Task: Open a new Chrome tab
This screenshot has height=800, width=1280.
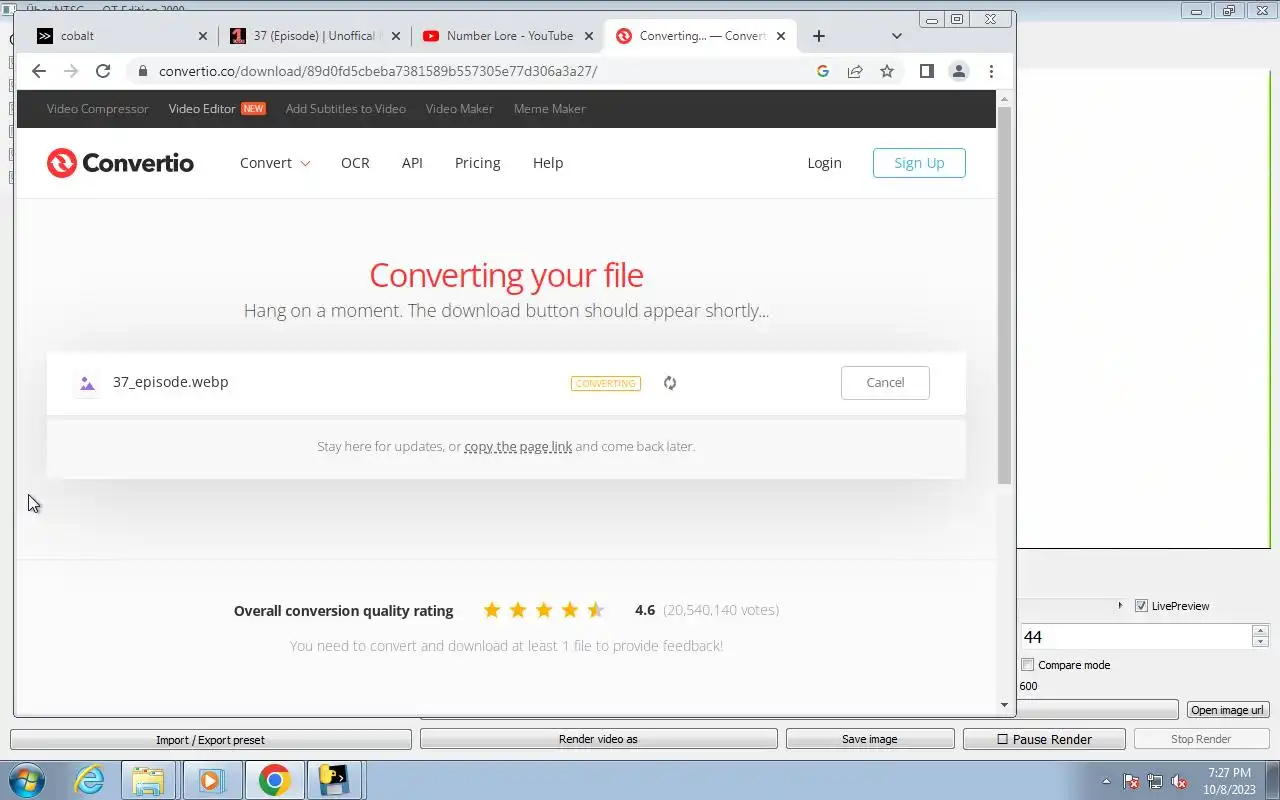Action: pyautogui.click(x=819, y=36)
